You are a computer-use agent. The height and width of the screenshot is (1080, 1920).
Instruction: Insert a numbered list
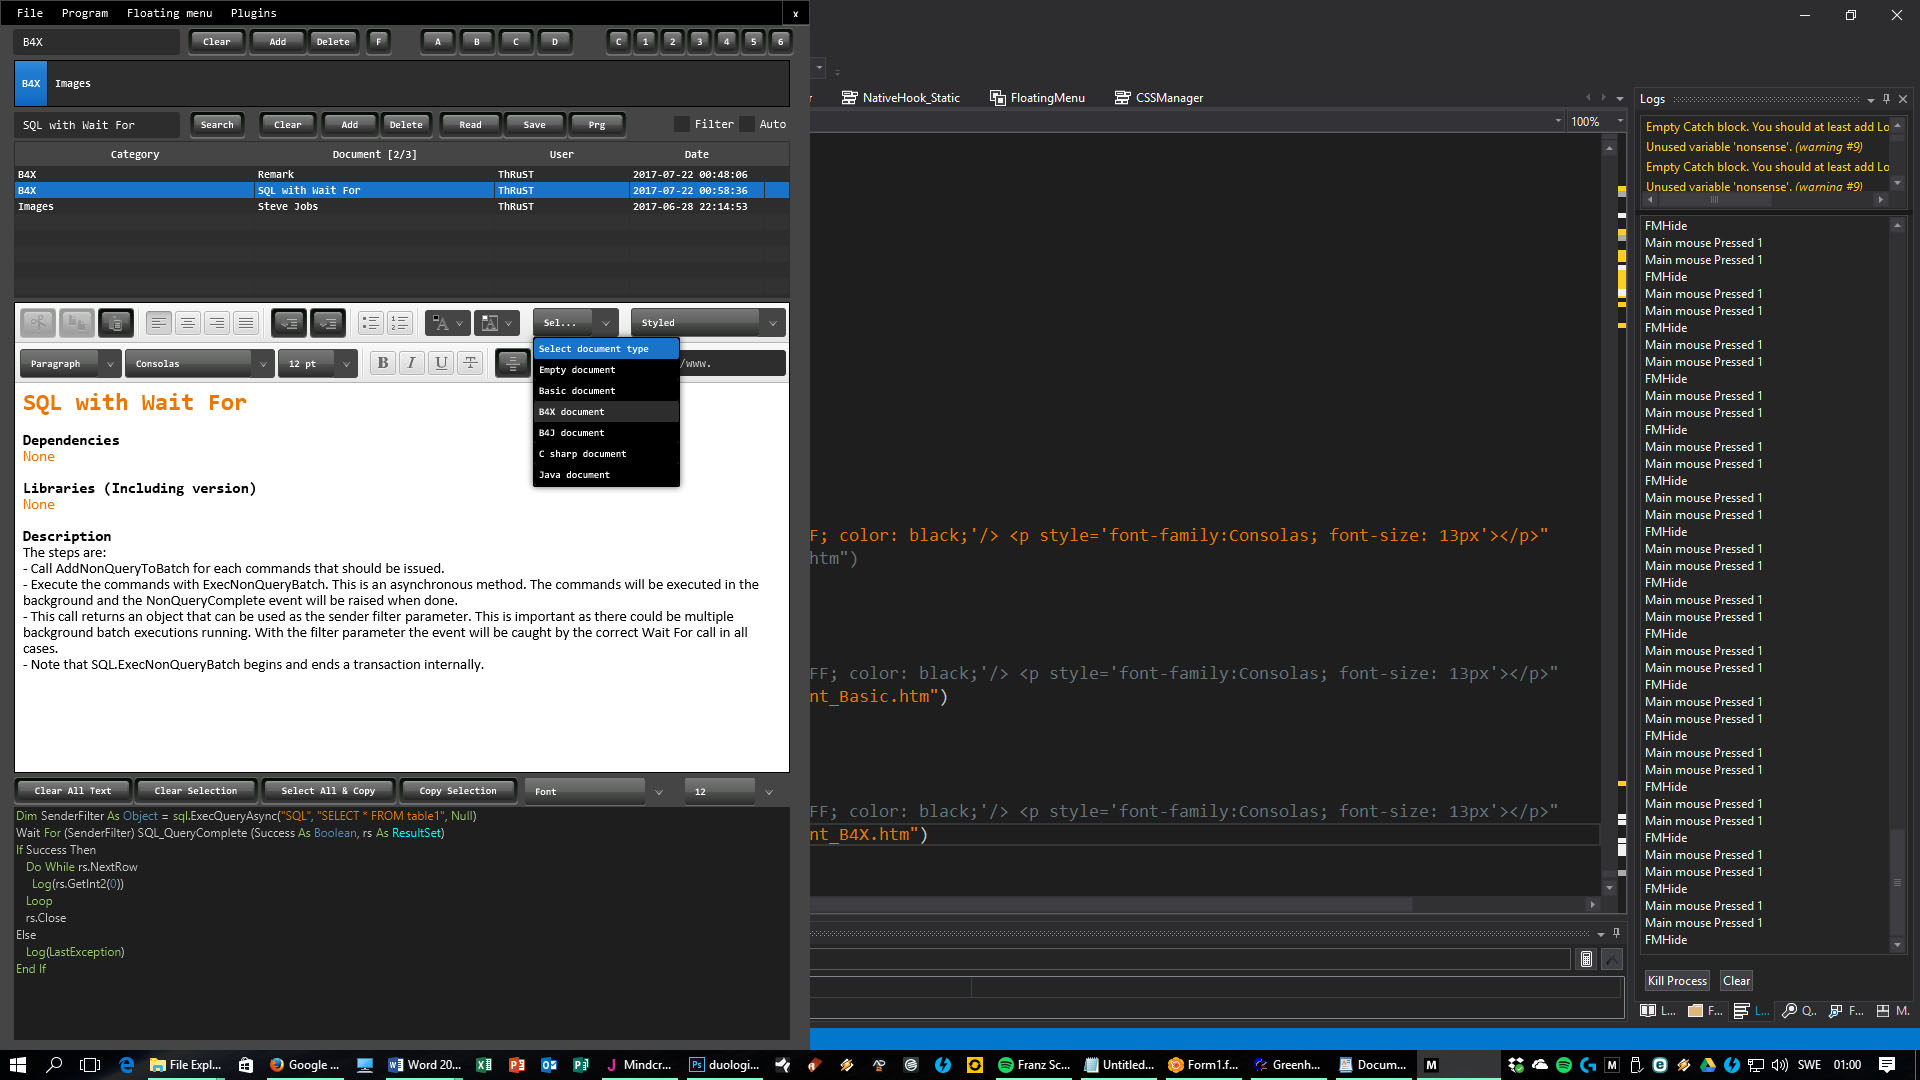pos(400,323)
